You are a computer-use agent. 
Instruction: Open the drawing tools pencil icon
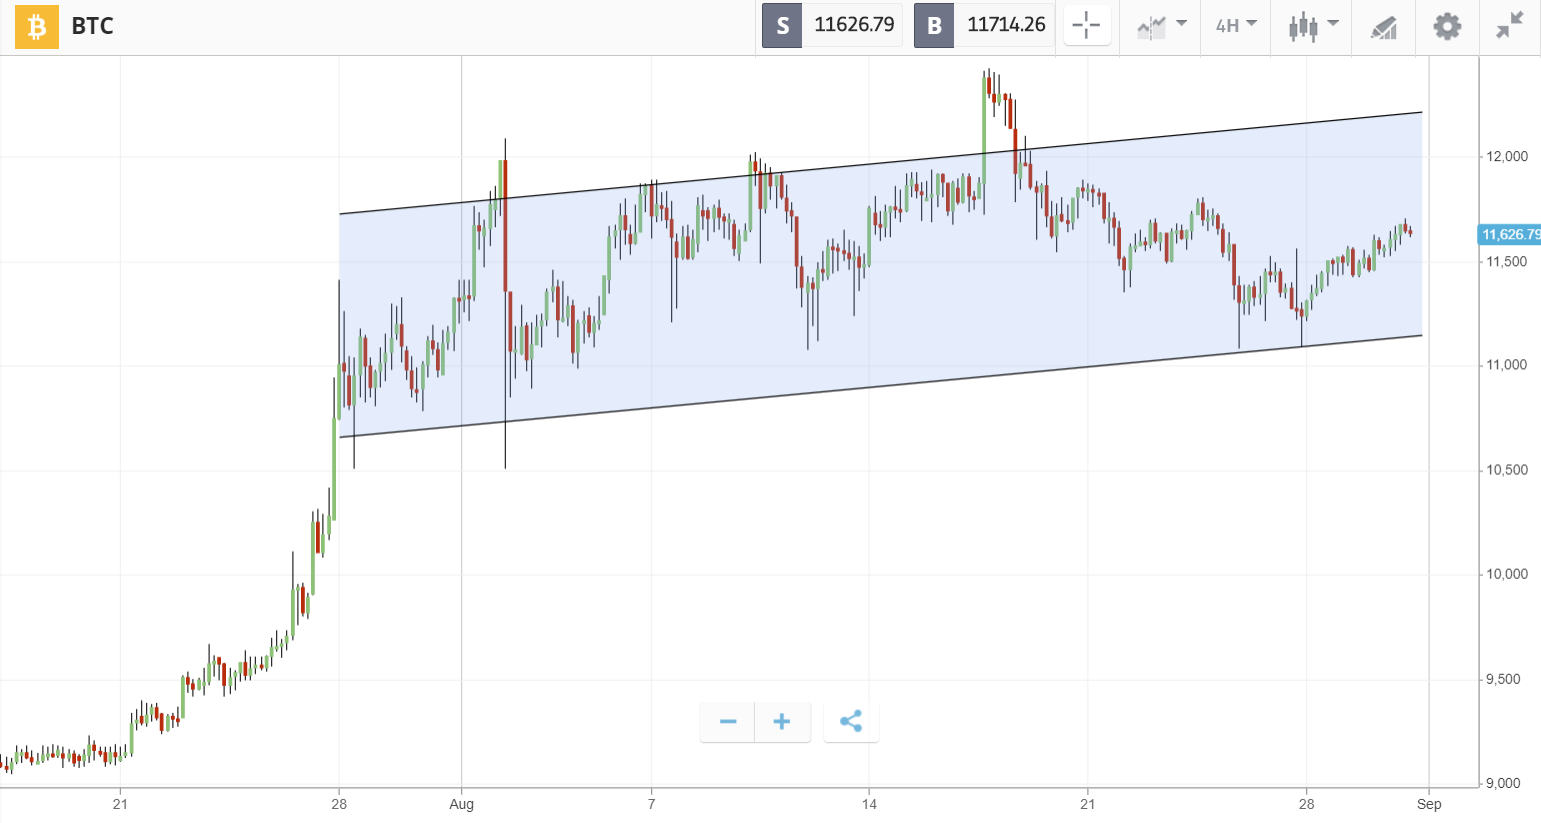(x=1383, y=26)
